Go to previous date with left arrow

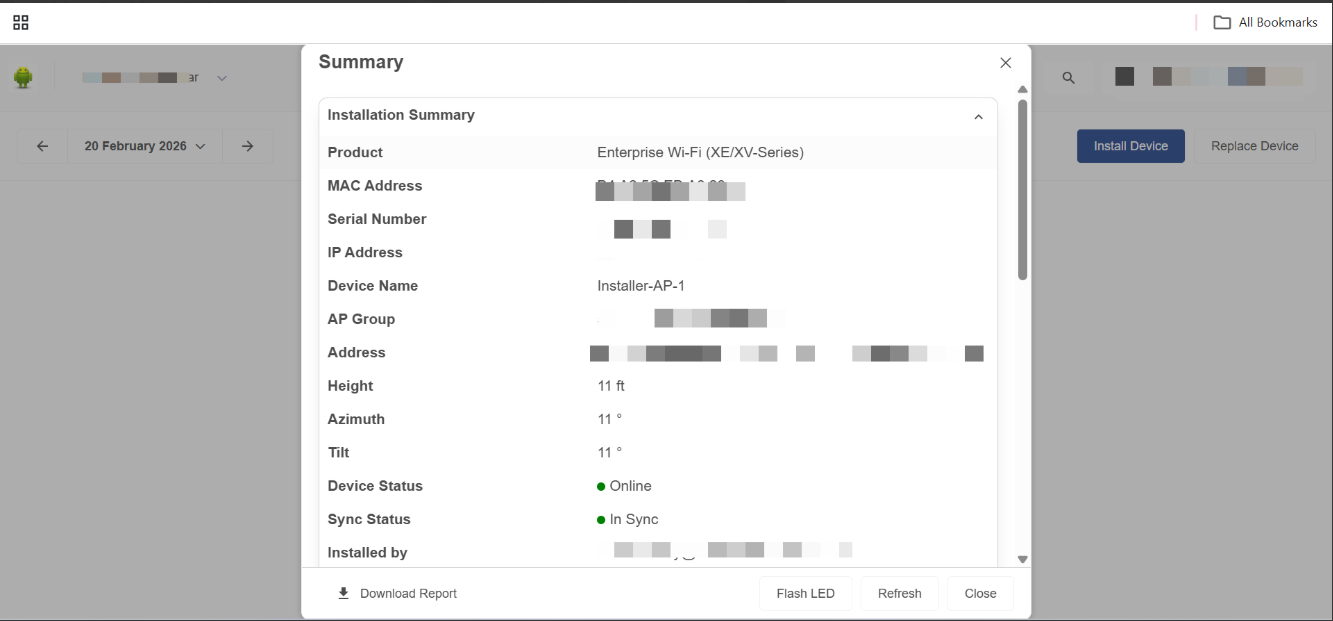[x=42, y=146]
